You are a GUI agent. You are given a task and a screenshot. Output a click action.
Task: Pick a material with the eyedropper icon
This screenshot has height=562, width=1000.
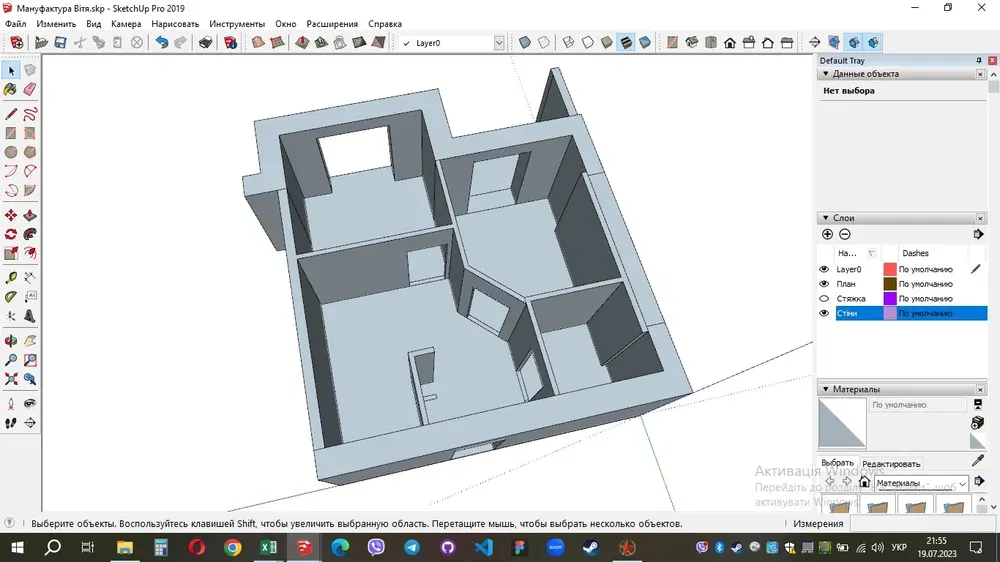click(978, 460)
